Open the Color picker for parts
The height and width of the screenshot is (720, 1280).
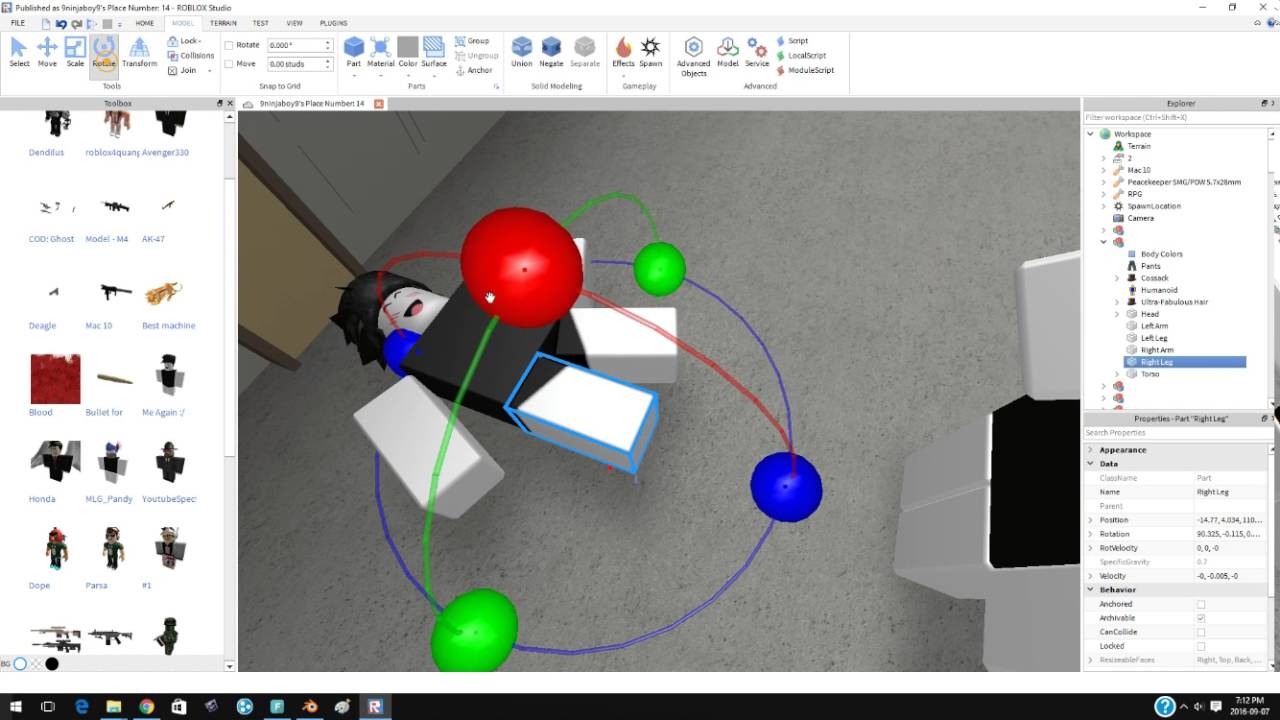pos(408,52)
